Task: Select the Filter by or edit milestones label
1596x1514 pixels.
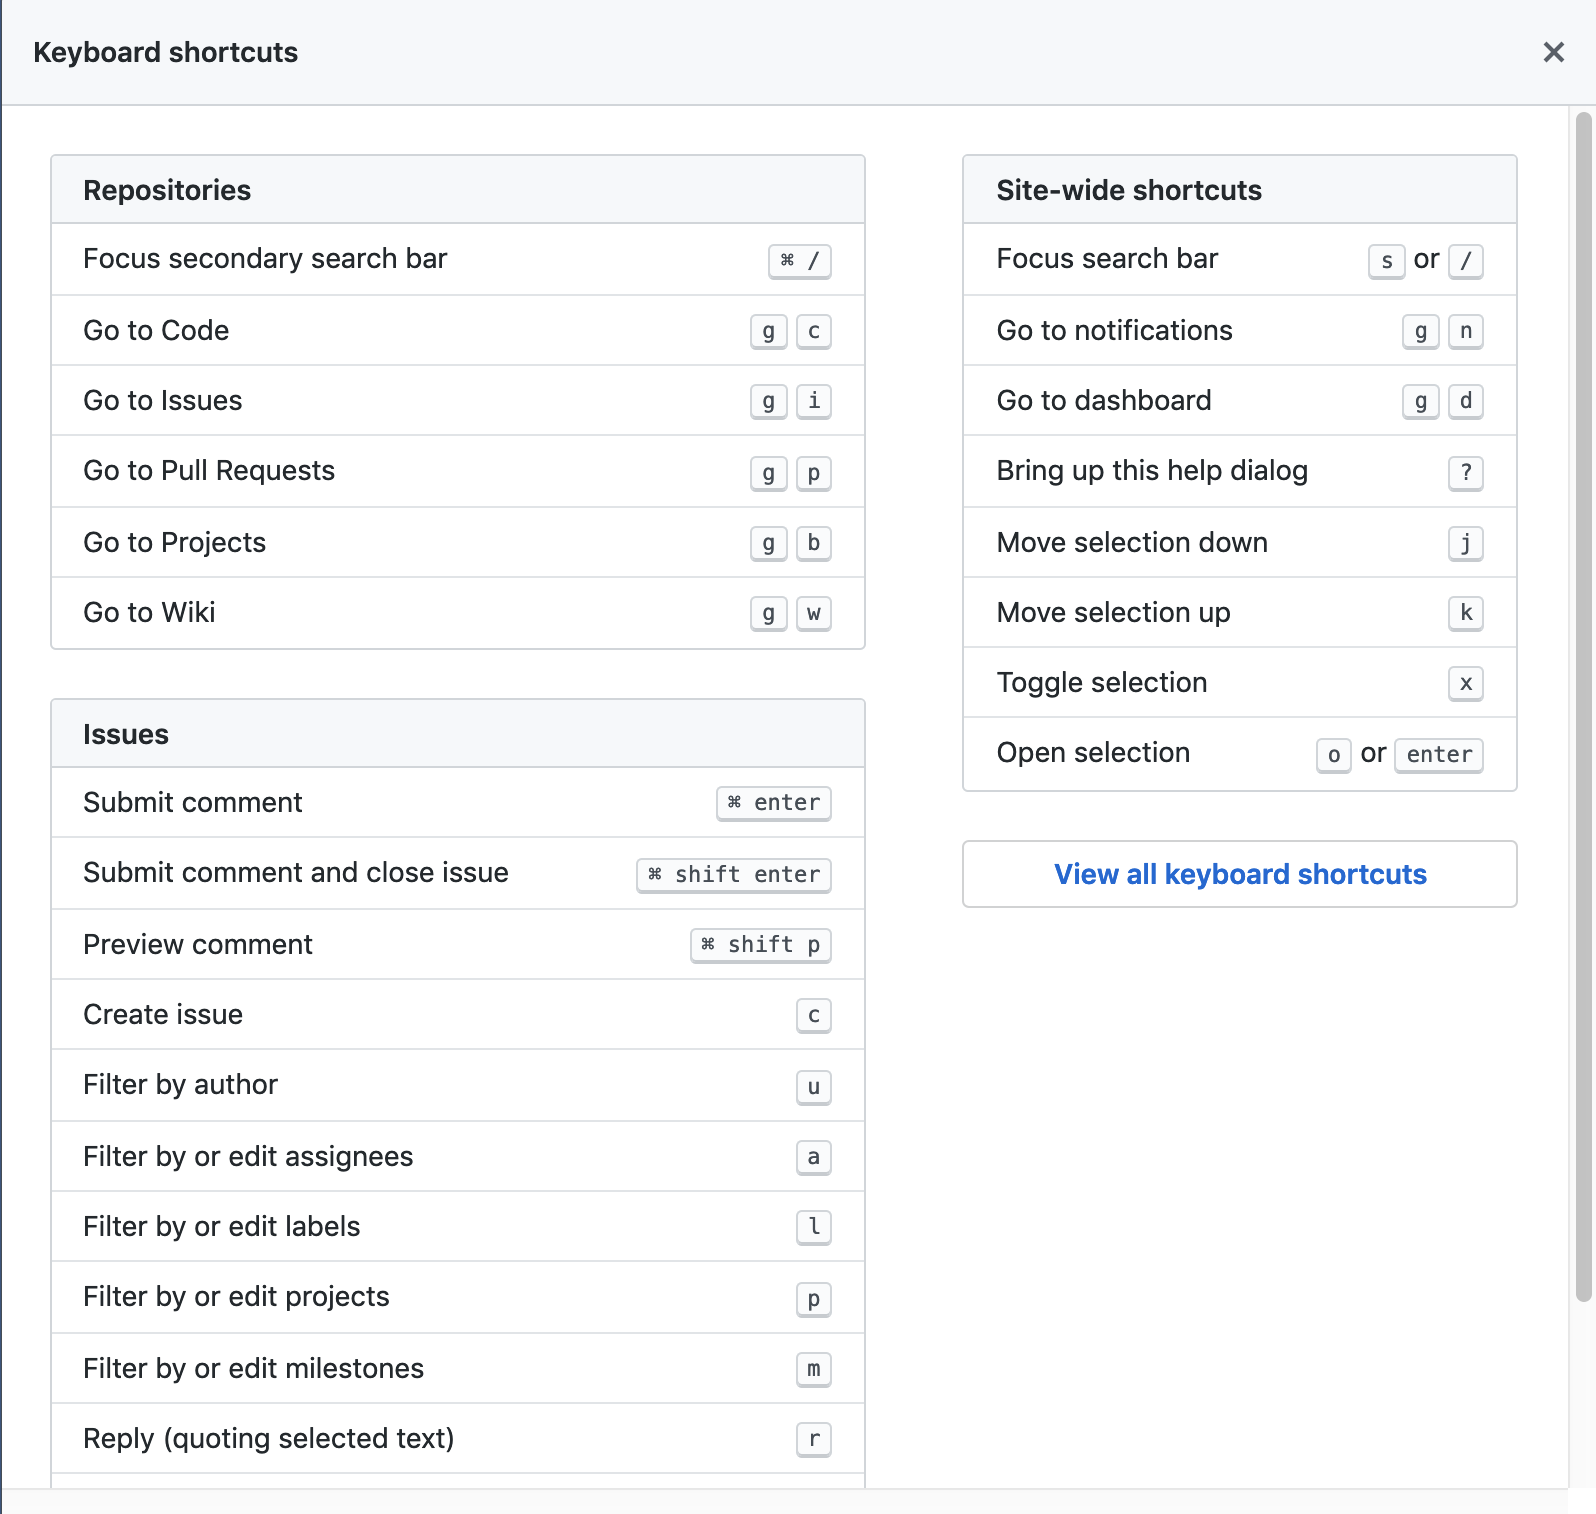Action: (253, 1368)
